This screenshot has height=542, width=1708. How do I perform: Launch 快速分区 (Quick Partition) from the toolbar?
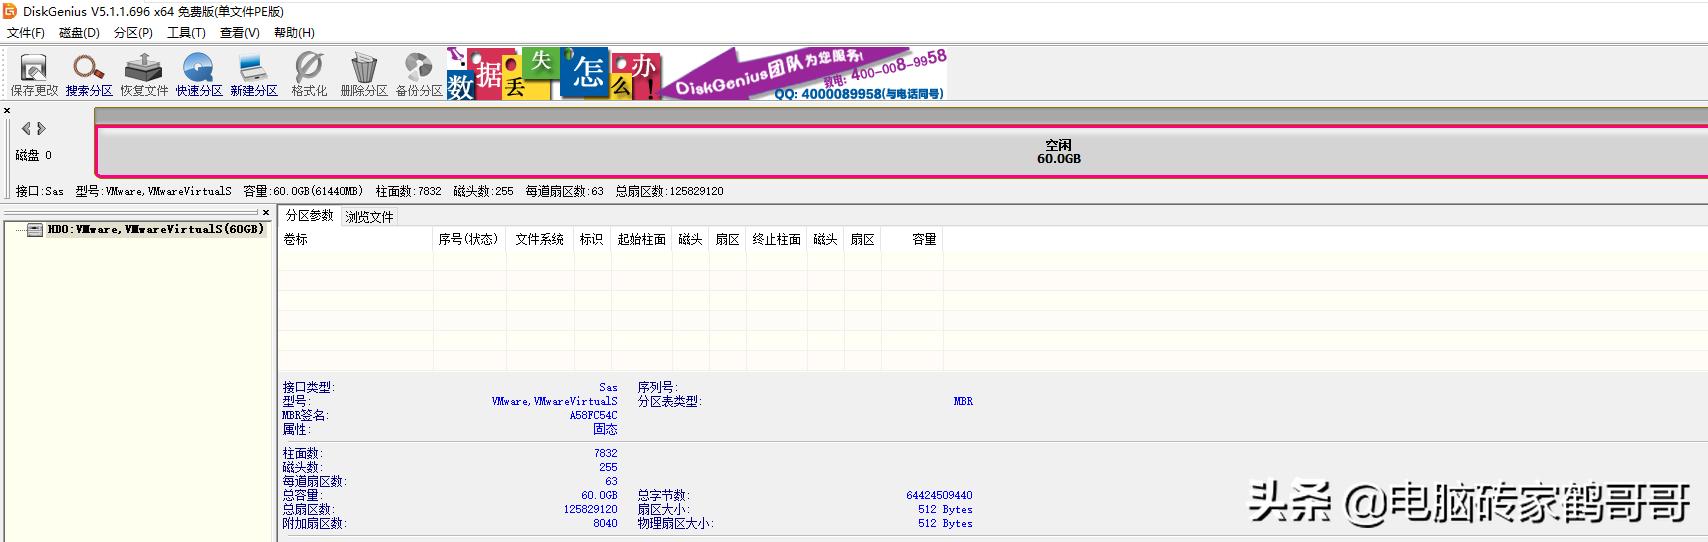point(199,73)
